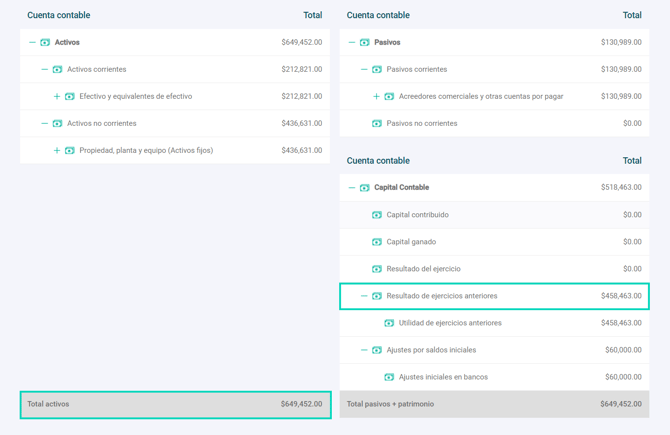Expand Acreedores comerciales y otras cuentas
Viewport: 670px width, 435px height.
pyautogui.click(x=377, y=97)
